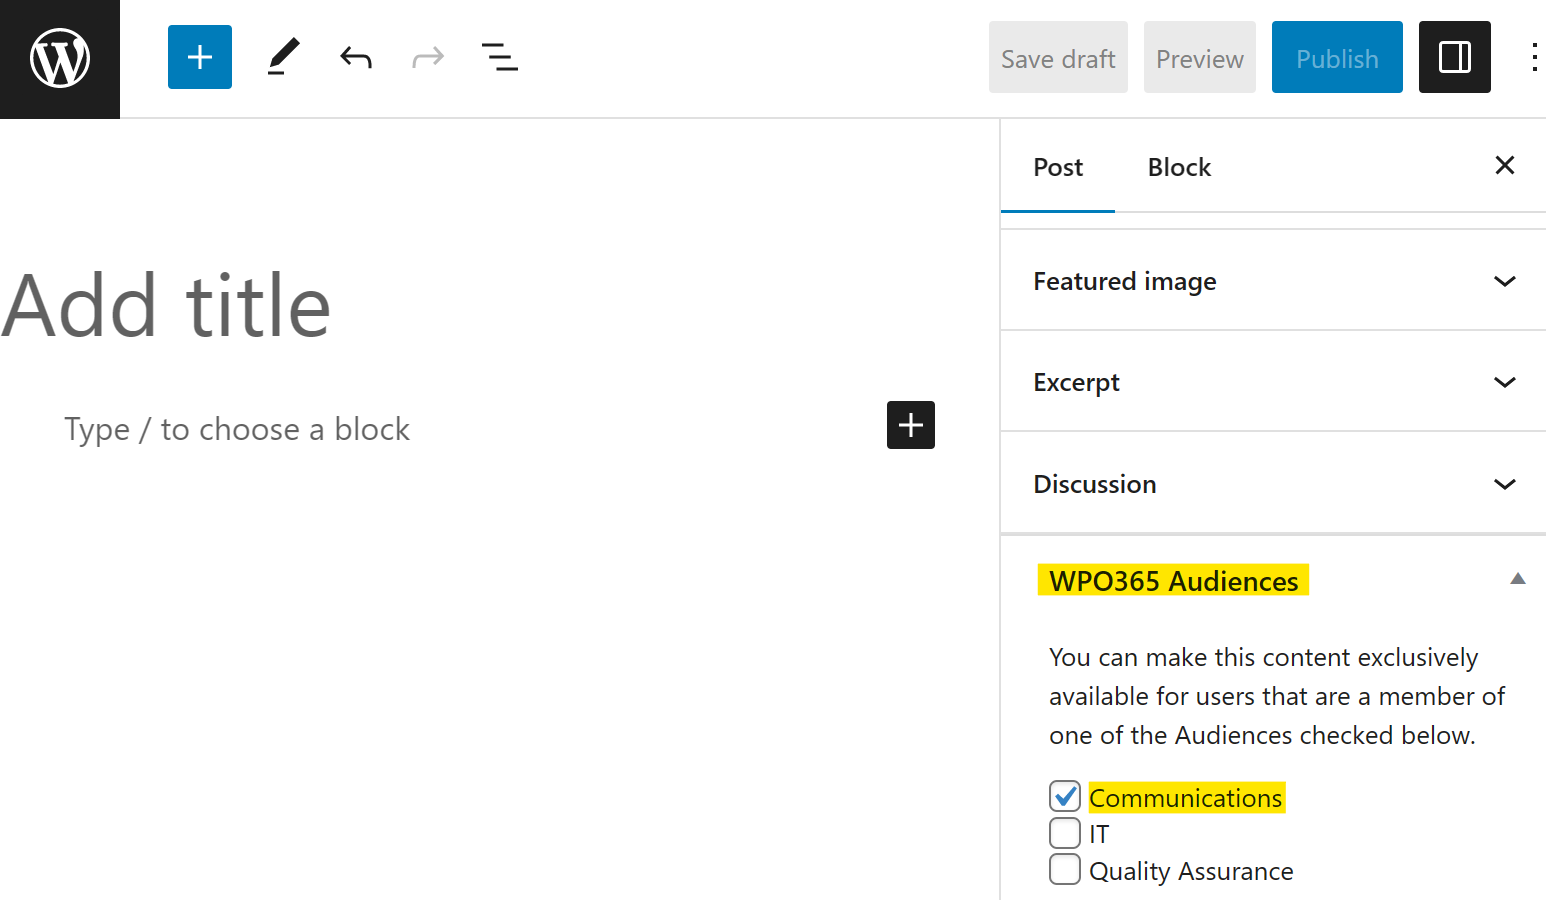Select the pencil Tools icon

[284, 57]
